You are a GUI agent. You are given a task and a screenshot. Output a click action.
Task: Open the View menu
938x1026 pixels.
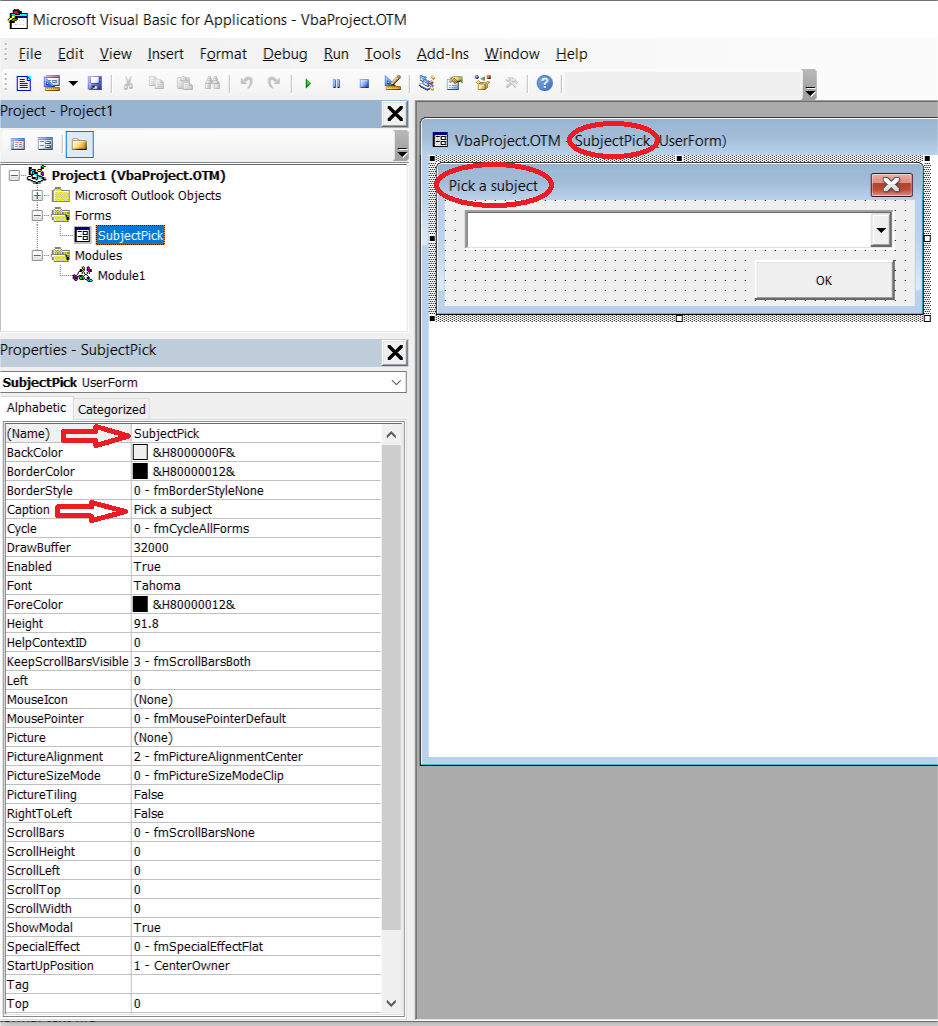(116, 54)
